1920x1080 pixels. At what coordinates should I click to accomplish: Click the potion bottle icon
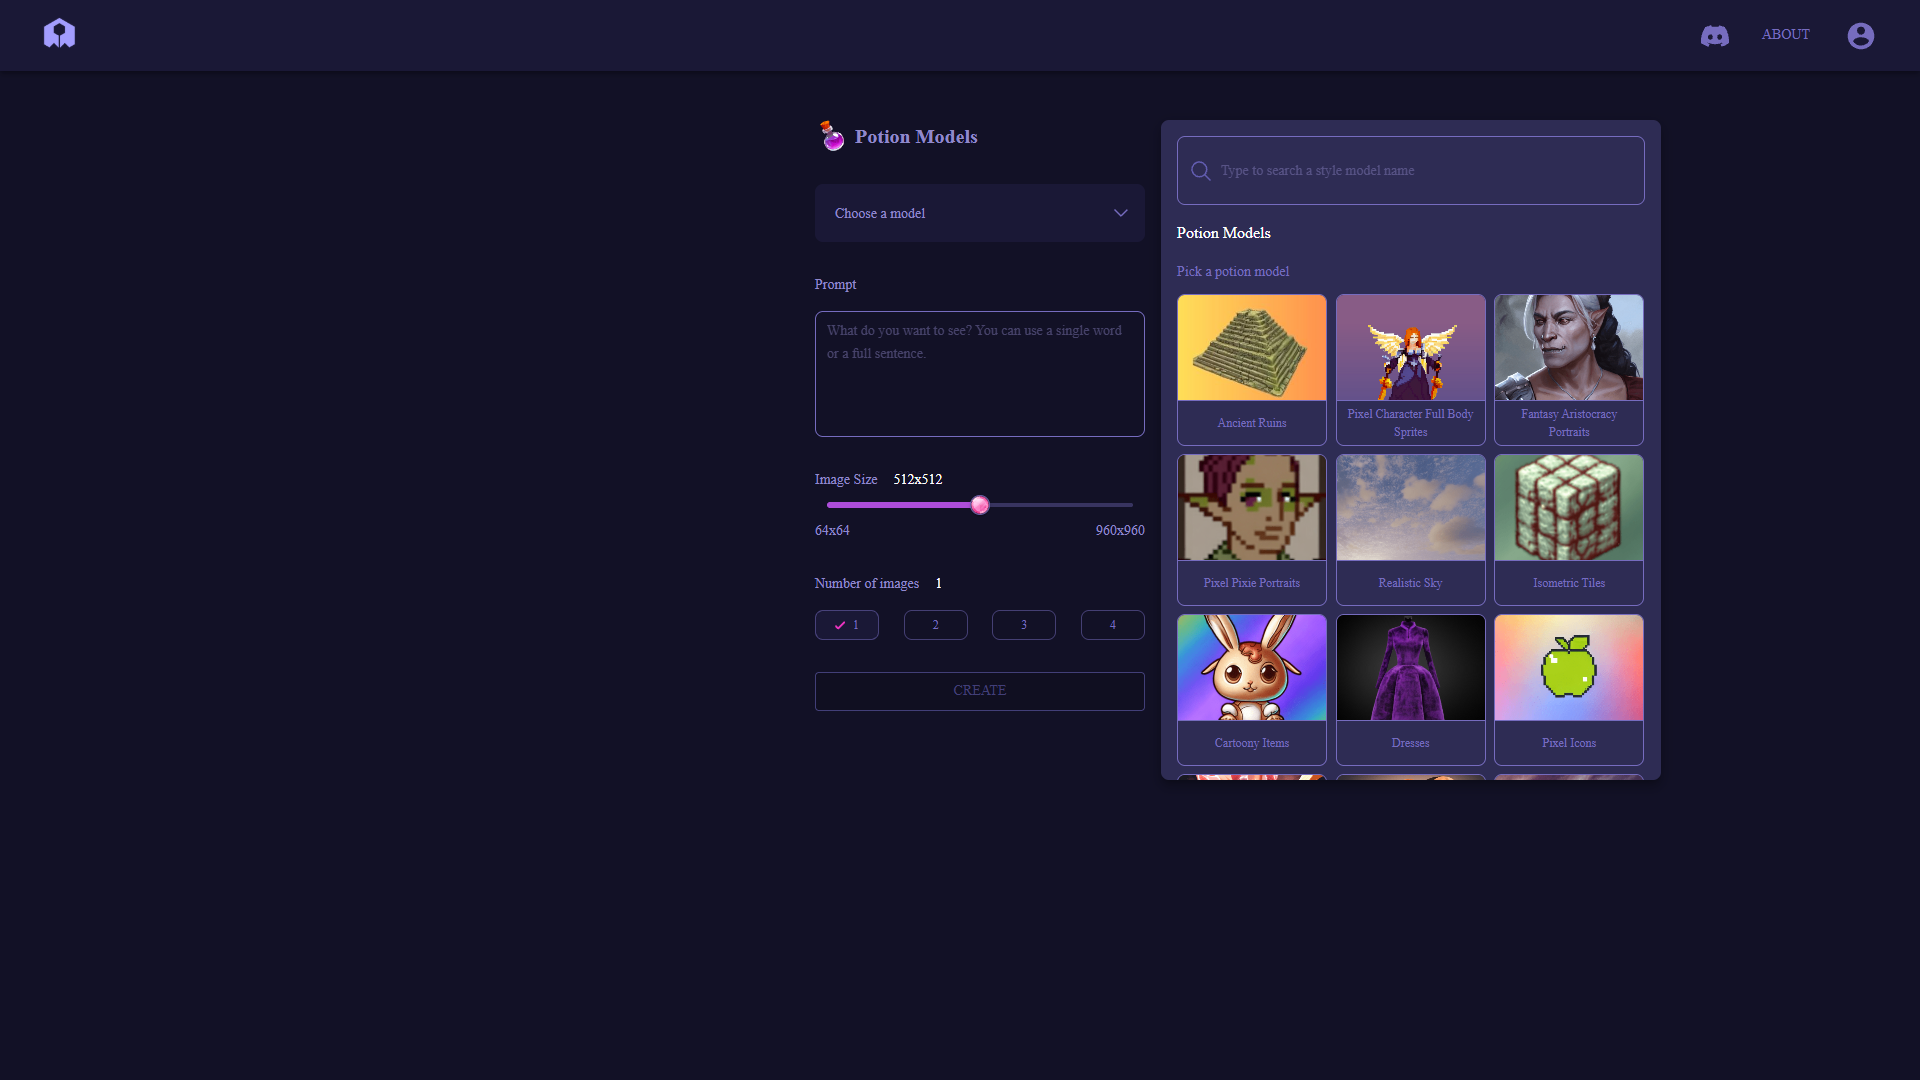[832, 137]
